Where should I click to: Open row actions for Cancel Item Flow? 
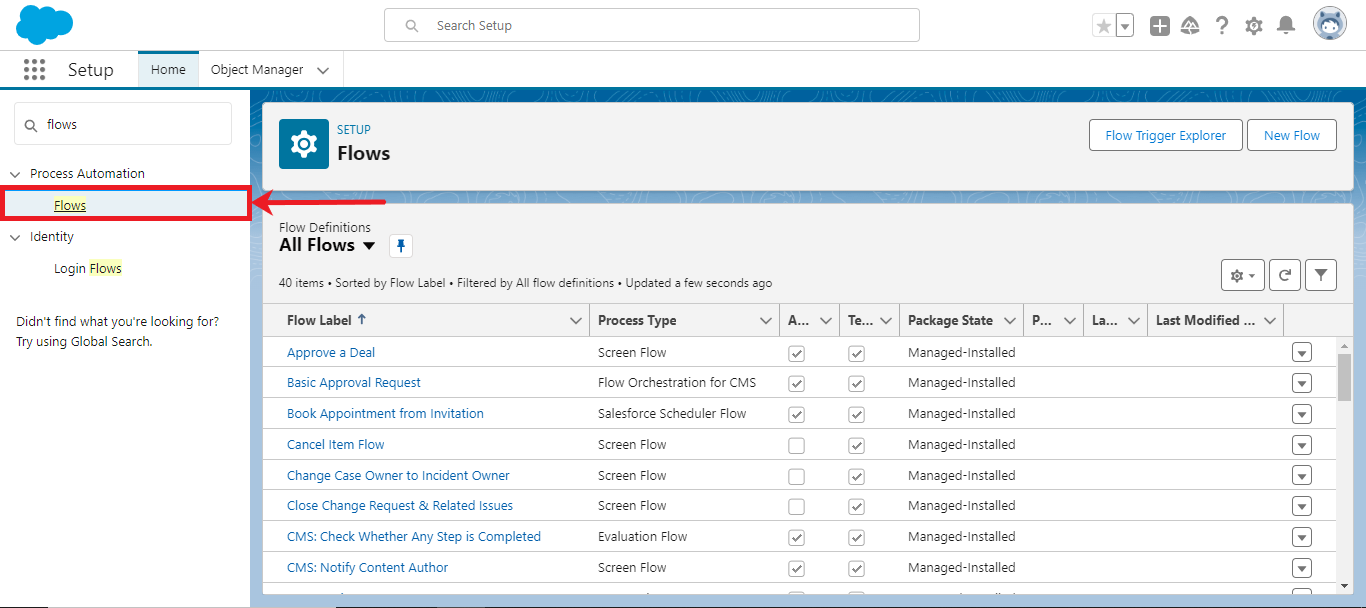(1301, 445)
